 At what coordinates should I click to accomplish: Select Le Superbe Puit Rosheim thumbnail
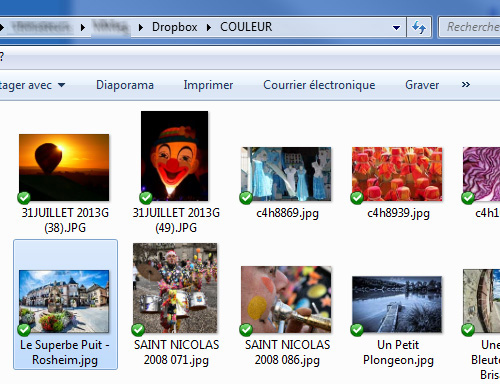pos(64,301)
